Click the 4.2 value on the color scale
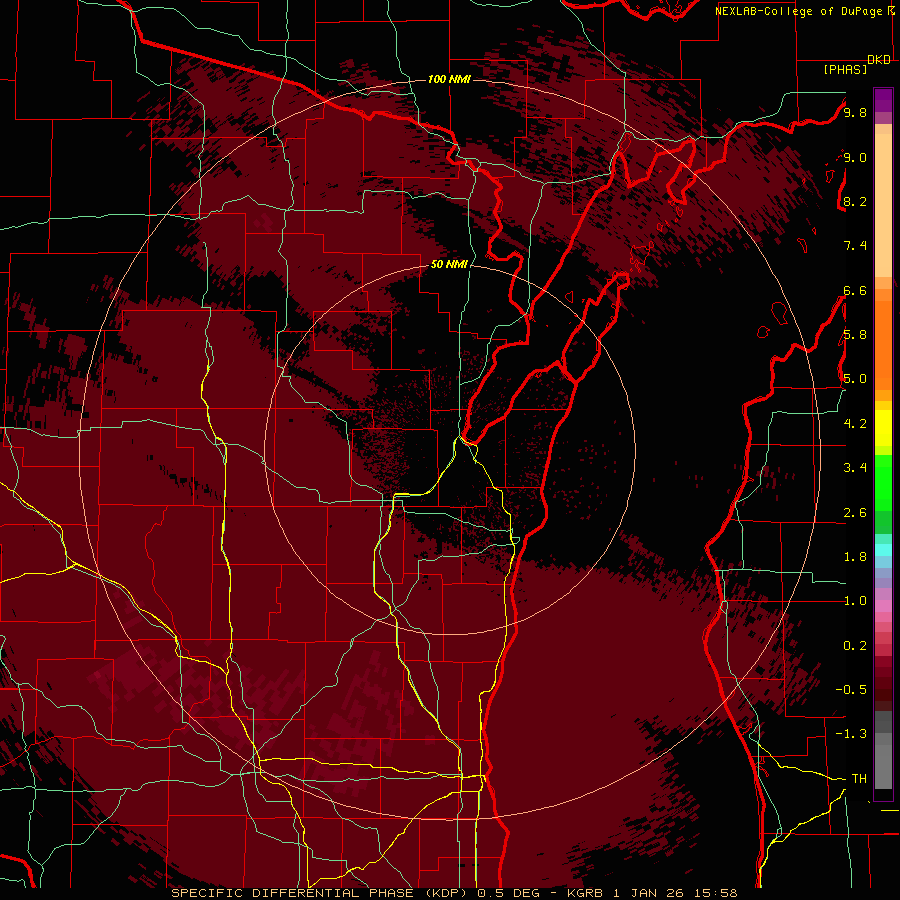The height and width of the screenshot is (900, 900). point(855,424)
